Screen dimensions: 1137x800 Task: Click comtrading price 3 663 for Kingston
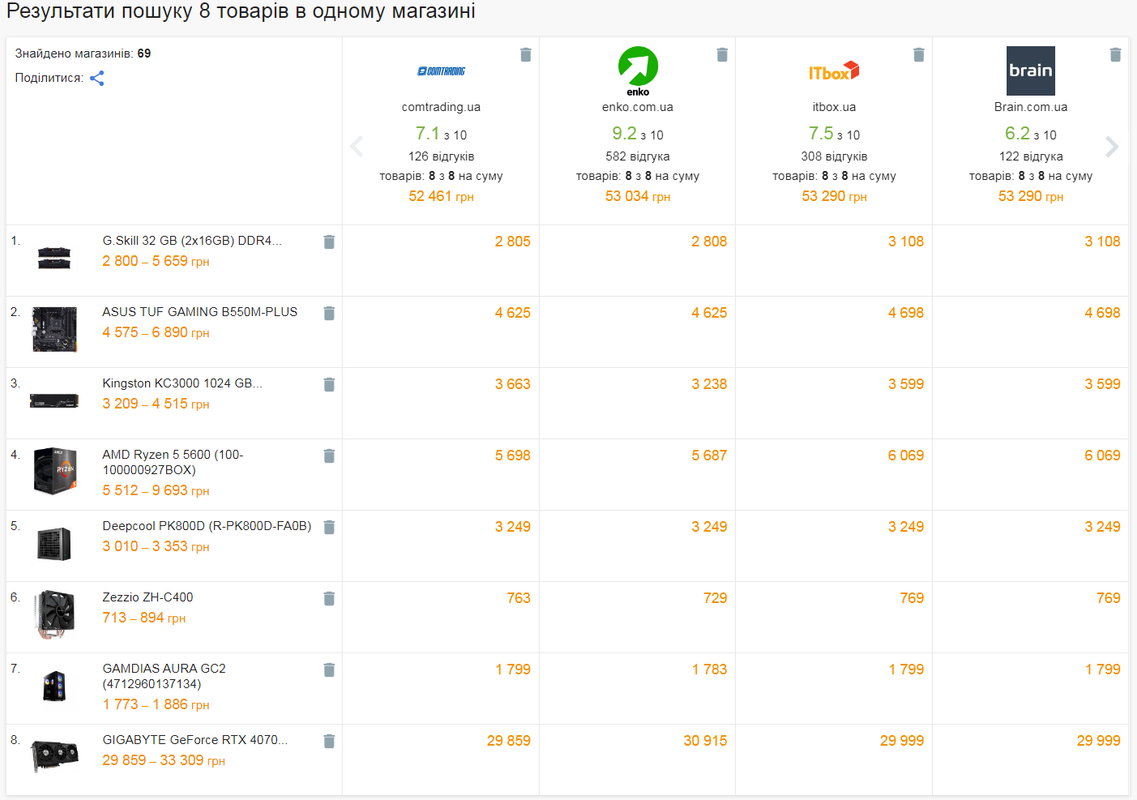point(513,384)
